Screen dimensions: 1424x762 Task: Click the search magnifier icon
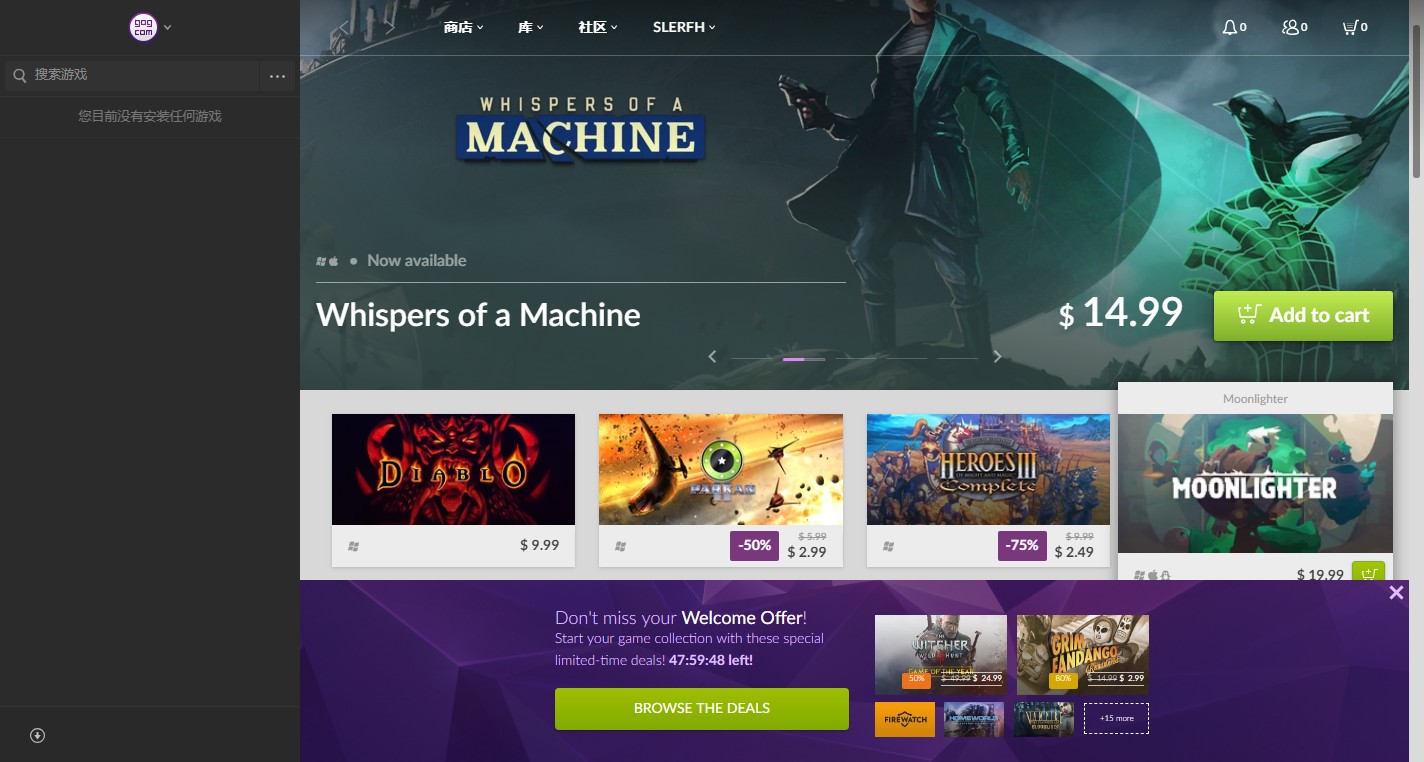point(19,75)
